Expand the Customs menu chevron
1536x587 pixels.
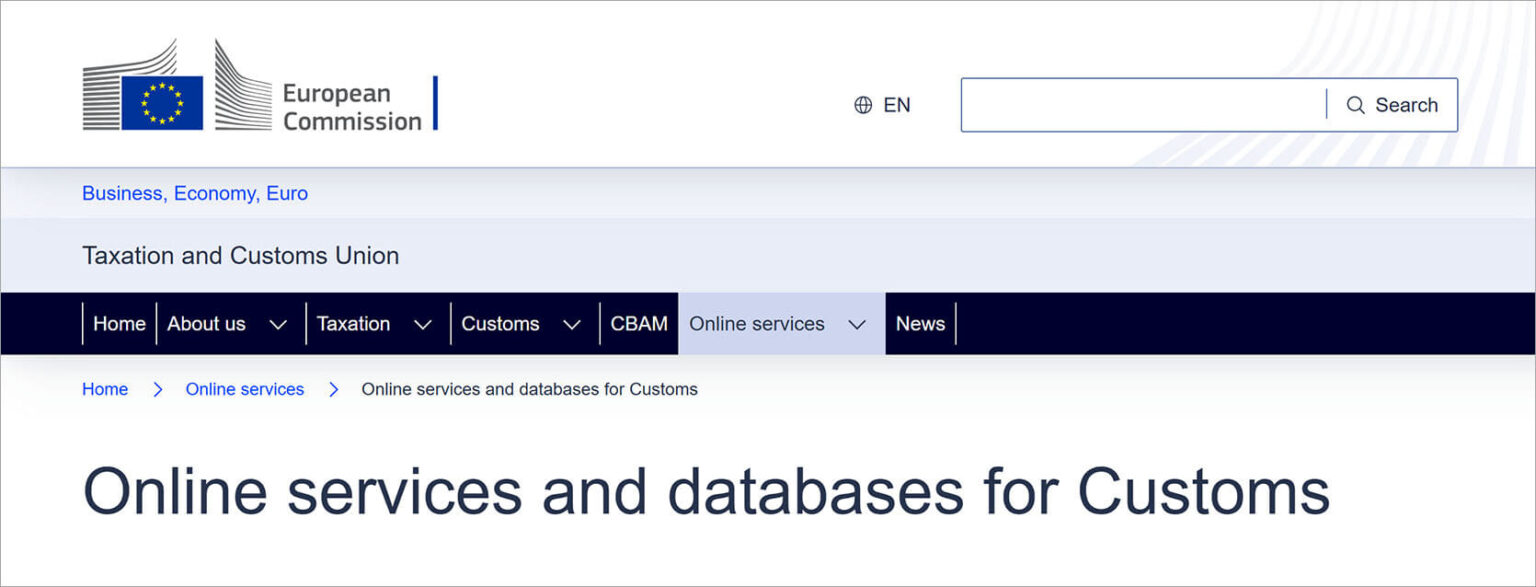pos(572,324)
